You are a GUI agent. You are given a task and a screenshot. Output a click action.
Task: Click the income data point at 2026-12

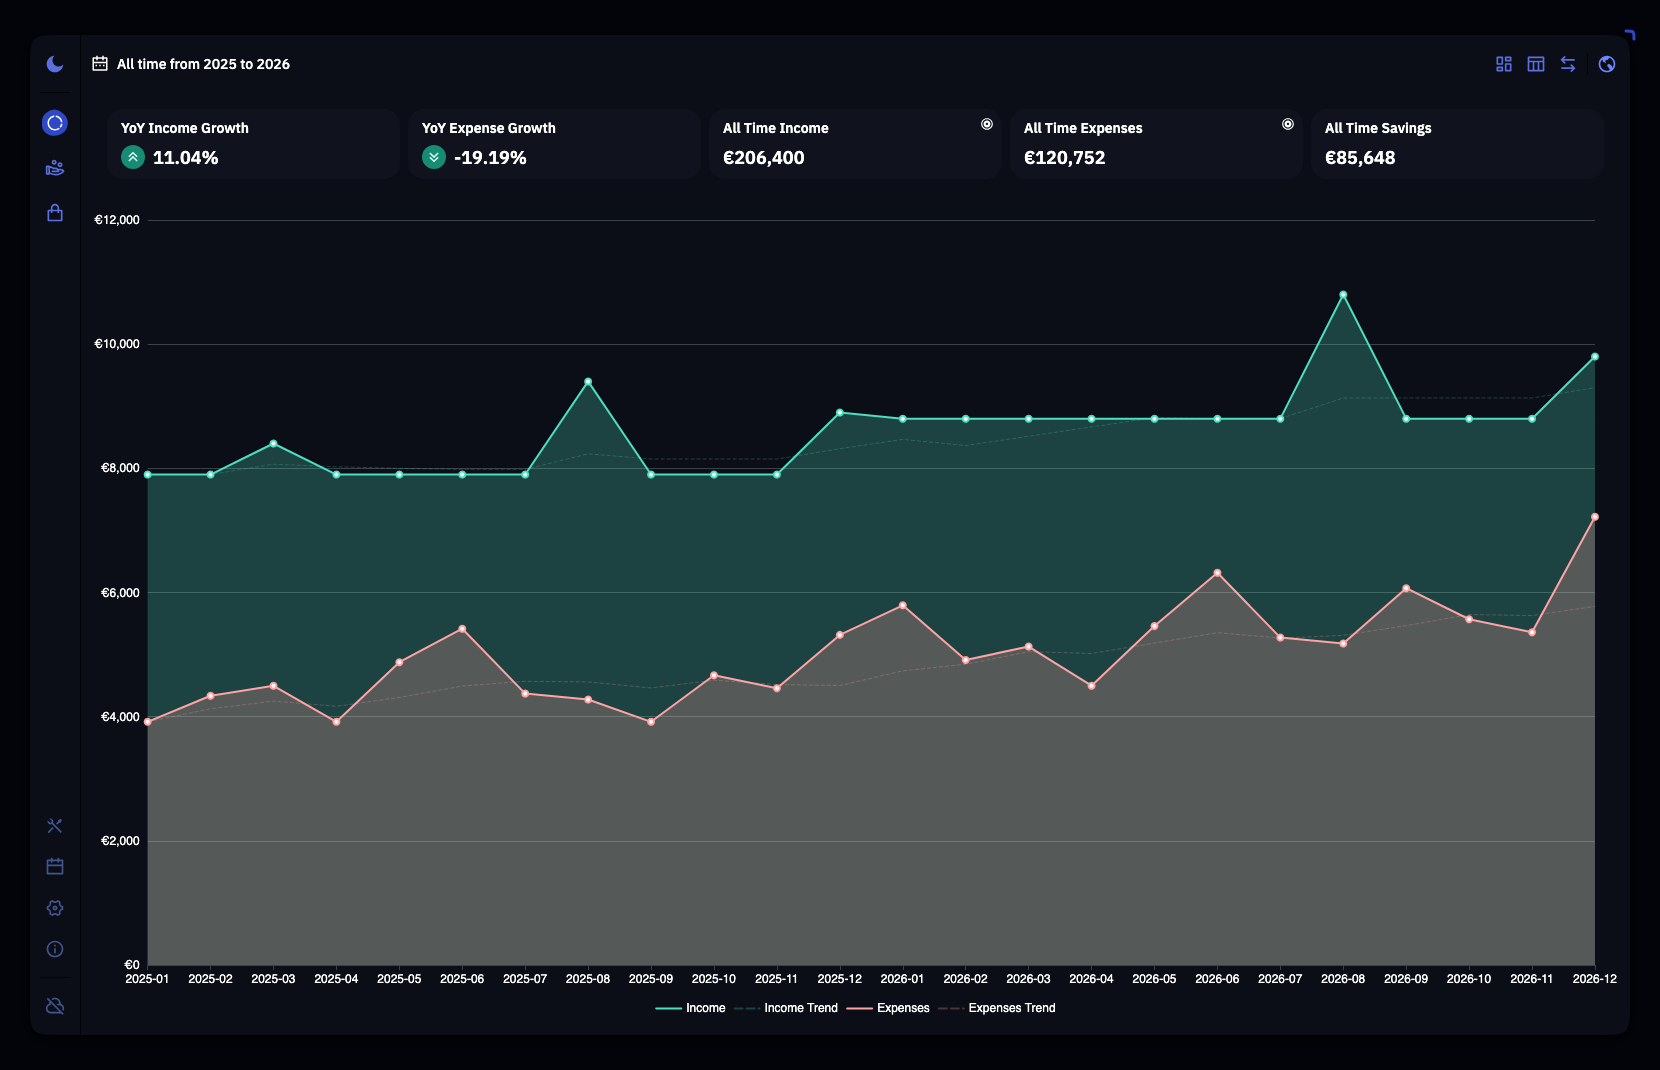tap(1595, 356)
